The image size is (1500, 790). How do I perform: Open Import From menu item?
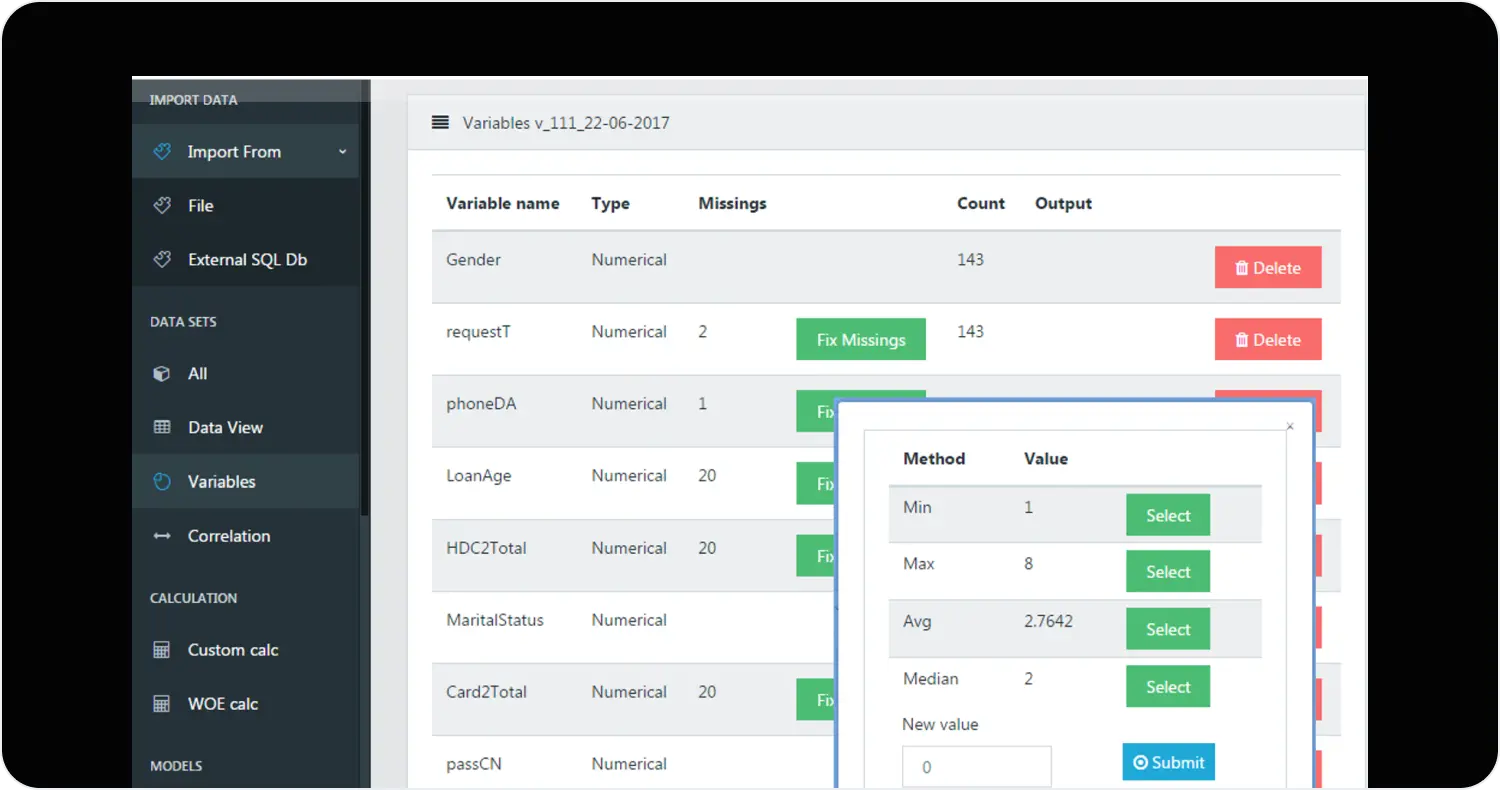click(245, 152)
